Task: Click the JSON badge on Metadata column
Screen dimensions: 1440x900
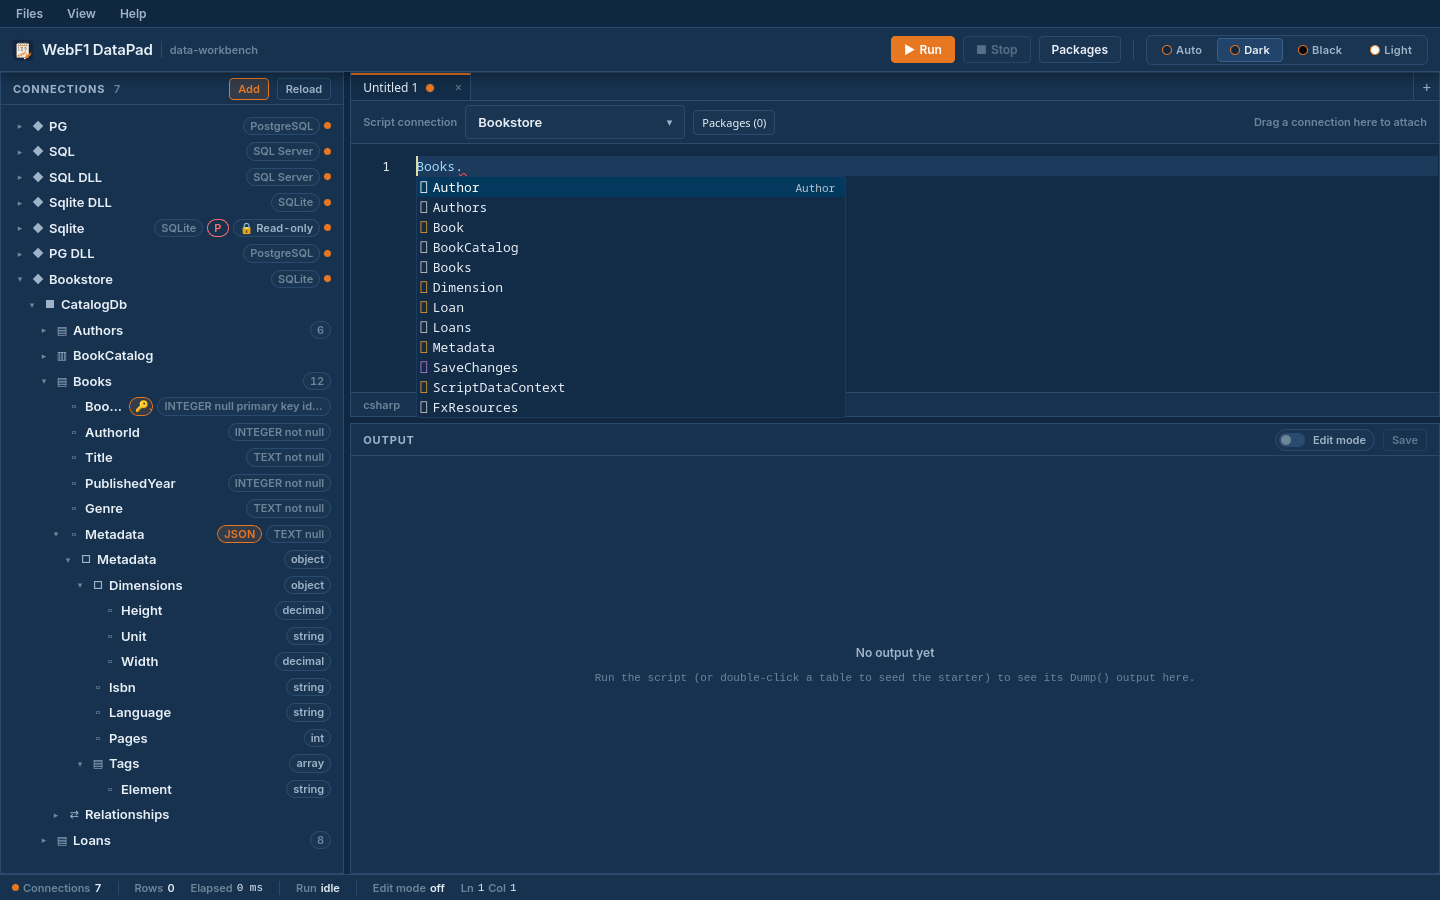Action: (x=239, y=534)
